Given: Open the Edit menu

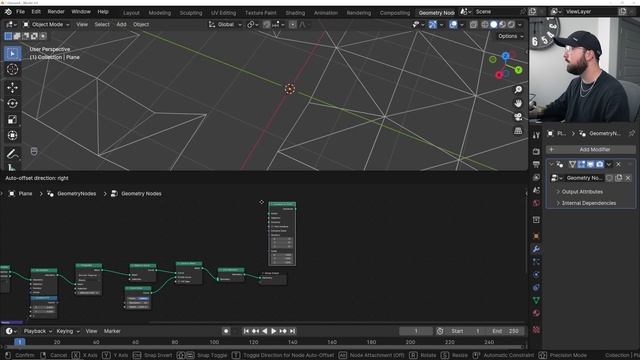Looking at the screenshot, I should point(36,12).
